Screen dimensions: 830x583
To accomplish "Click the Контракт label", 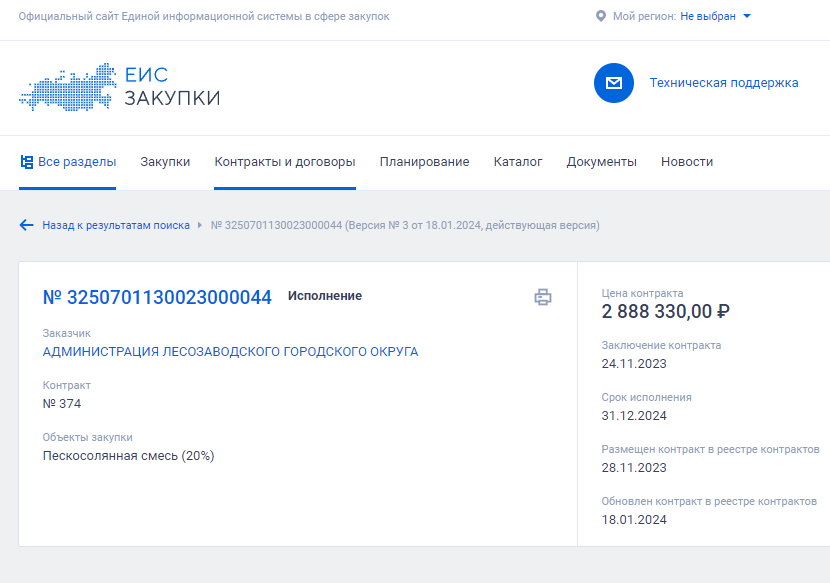I will coord(67,385).
